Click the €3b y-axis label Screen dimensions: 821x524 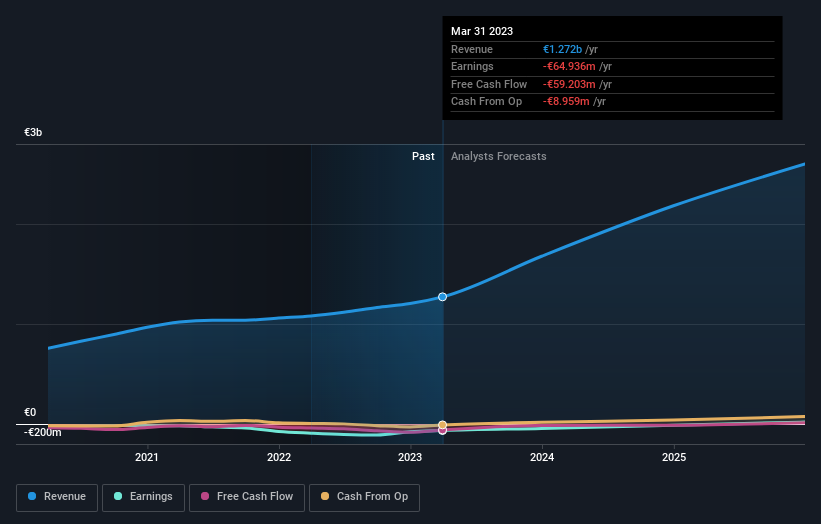[33, 132]
